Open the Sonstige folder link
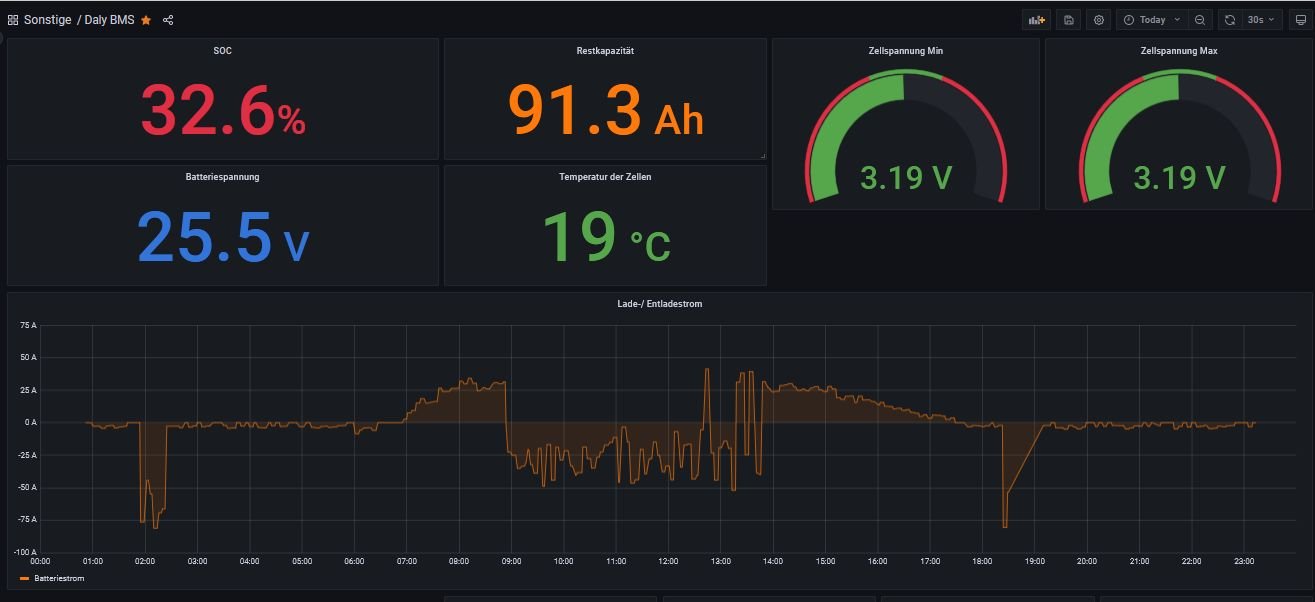Viewport: 1315px width, 602px height. click(x=47, y=20)
